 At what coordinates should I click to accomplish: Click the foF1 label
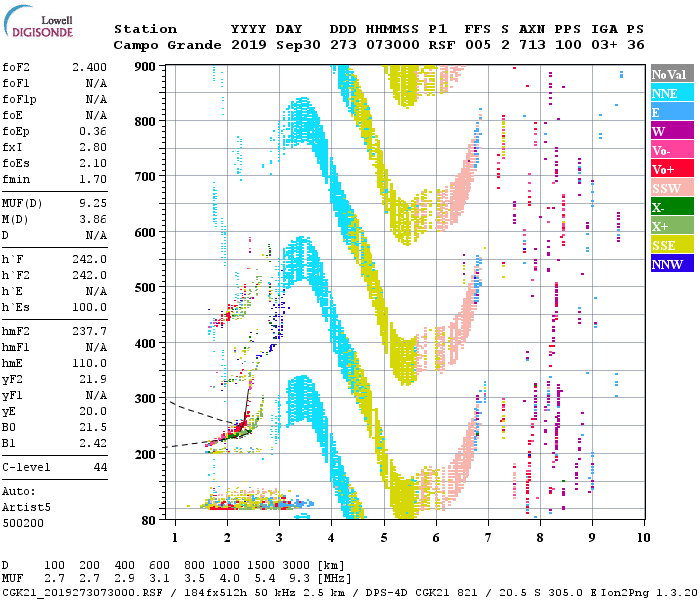[x=16, y=83]
